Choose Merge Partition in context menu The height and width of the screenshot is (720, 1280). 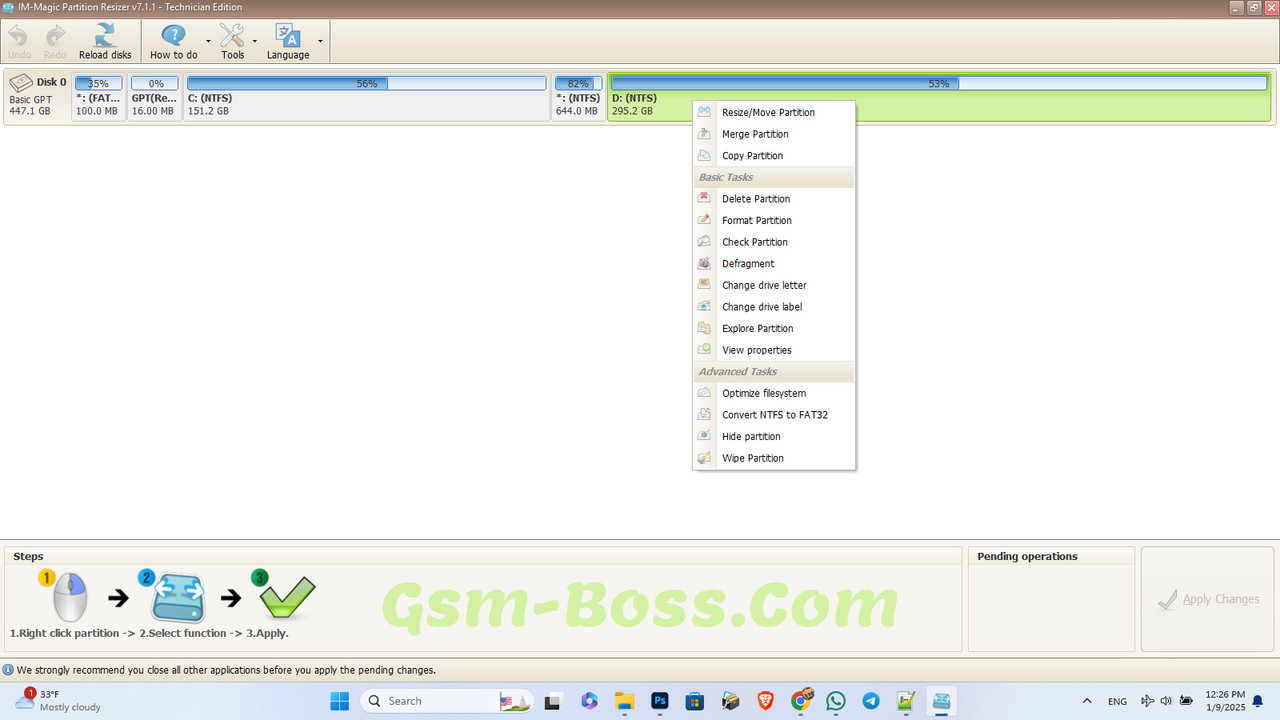(x=774, y=134)
